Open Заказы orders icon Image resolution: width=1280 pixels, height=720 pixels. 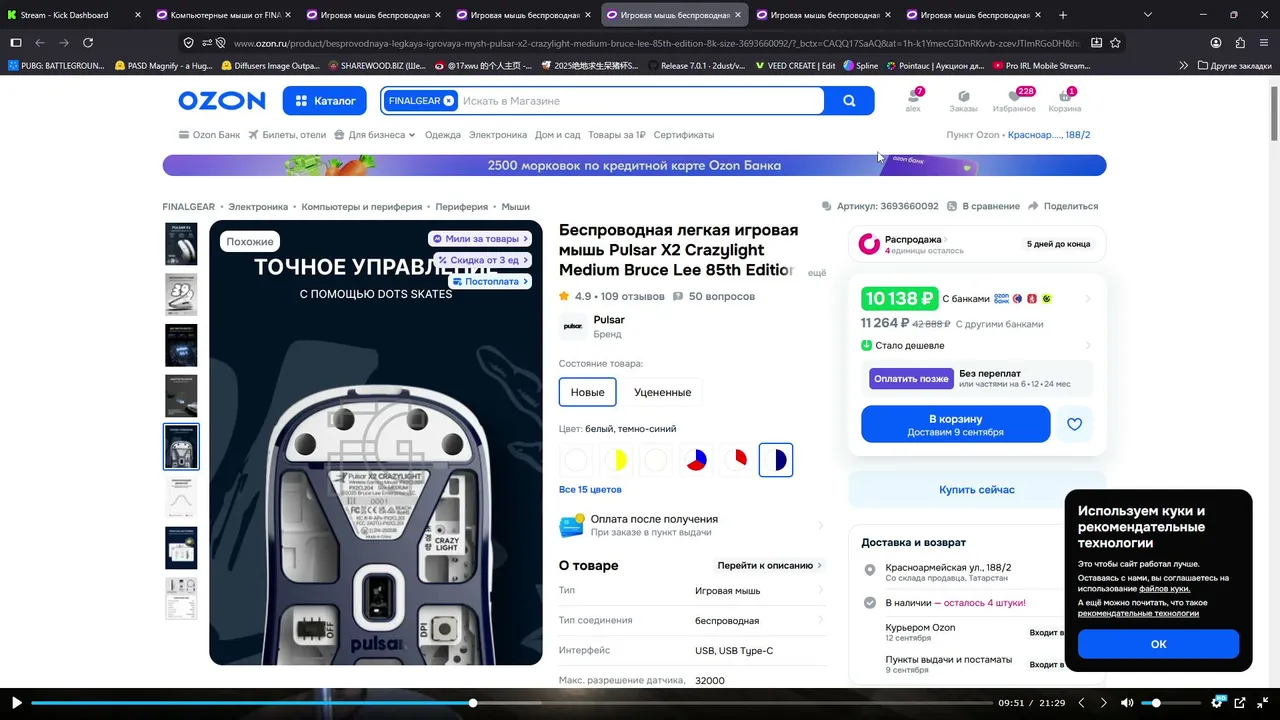click(x=964, y=100)
